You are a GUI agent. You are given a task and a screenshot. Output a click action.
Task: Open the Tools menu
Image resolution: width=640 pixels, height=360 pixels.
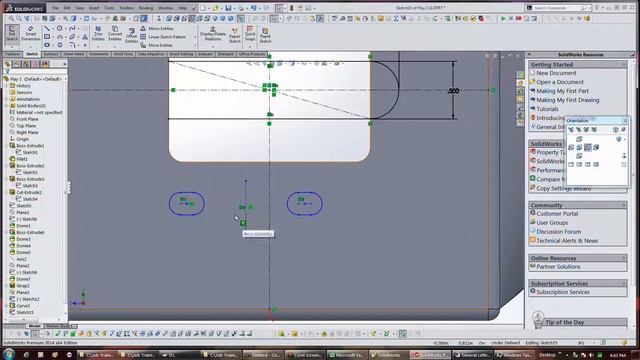109,8
